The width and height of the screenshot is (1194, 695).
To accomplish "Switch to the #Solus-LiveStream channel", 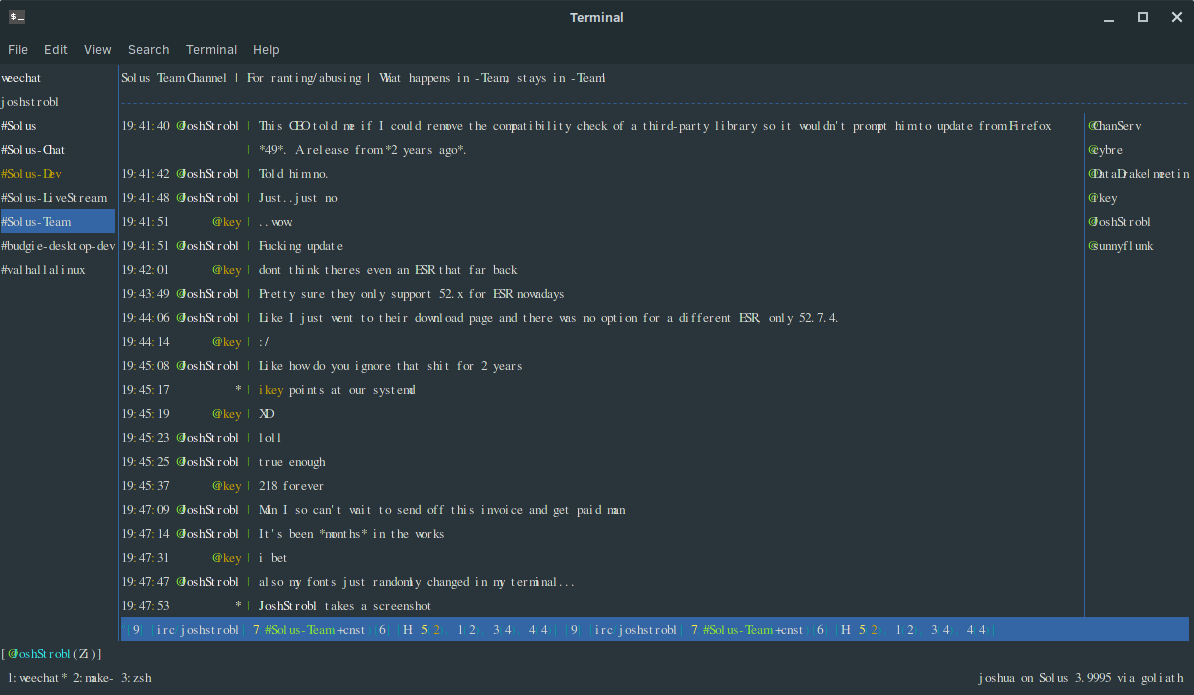I will coord(54,198).
